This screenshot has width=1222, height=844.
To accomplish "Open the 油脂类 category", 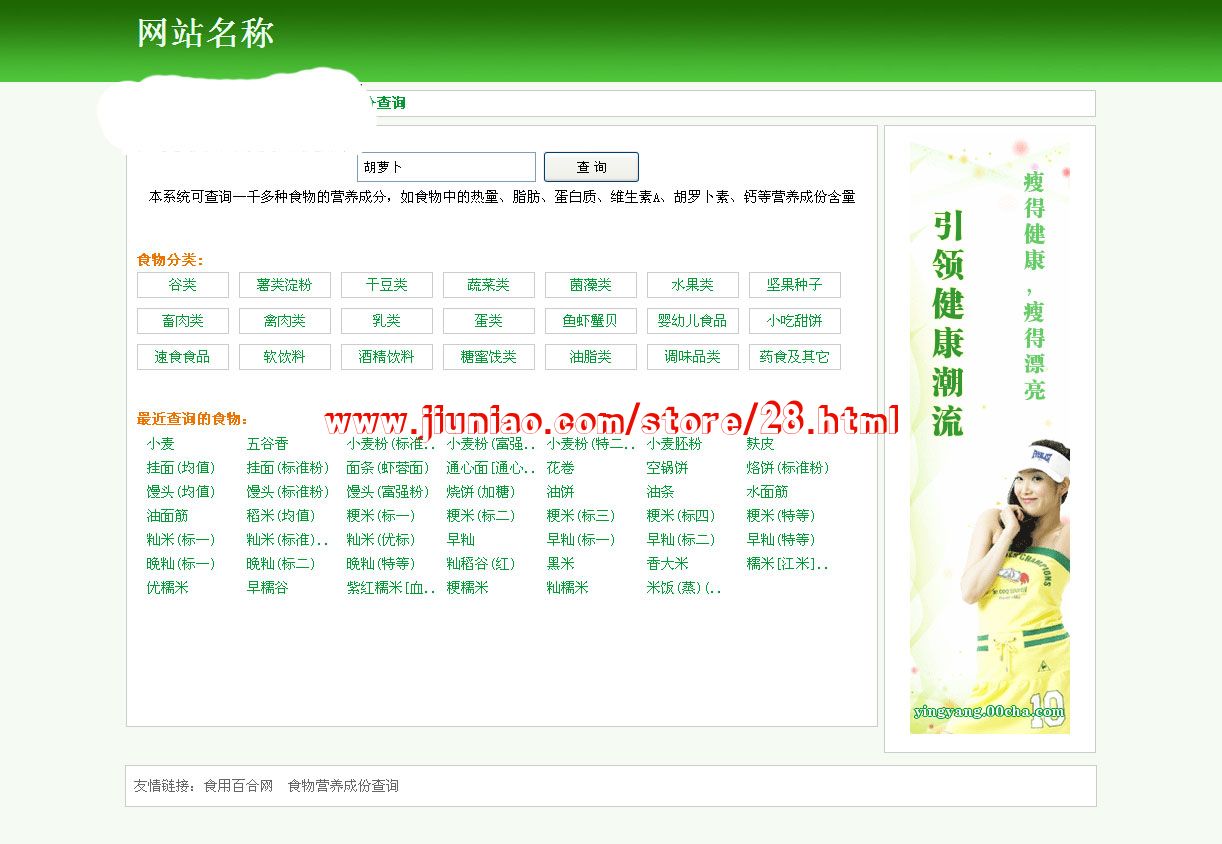I will click(591, 357).
